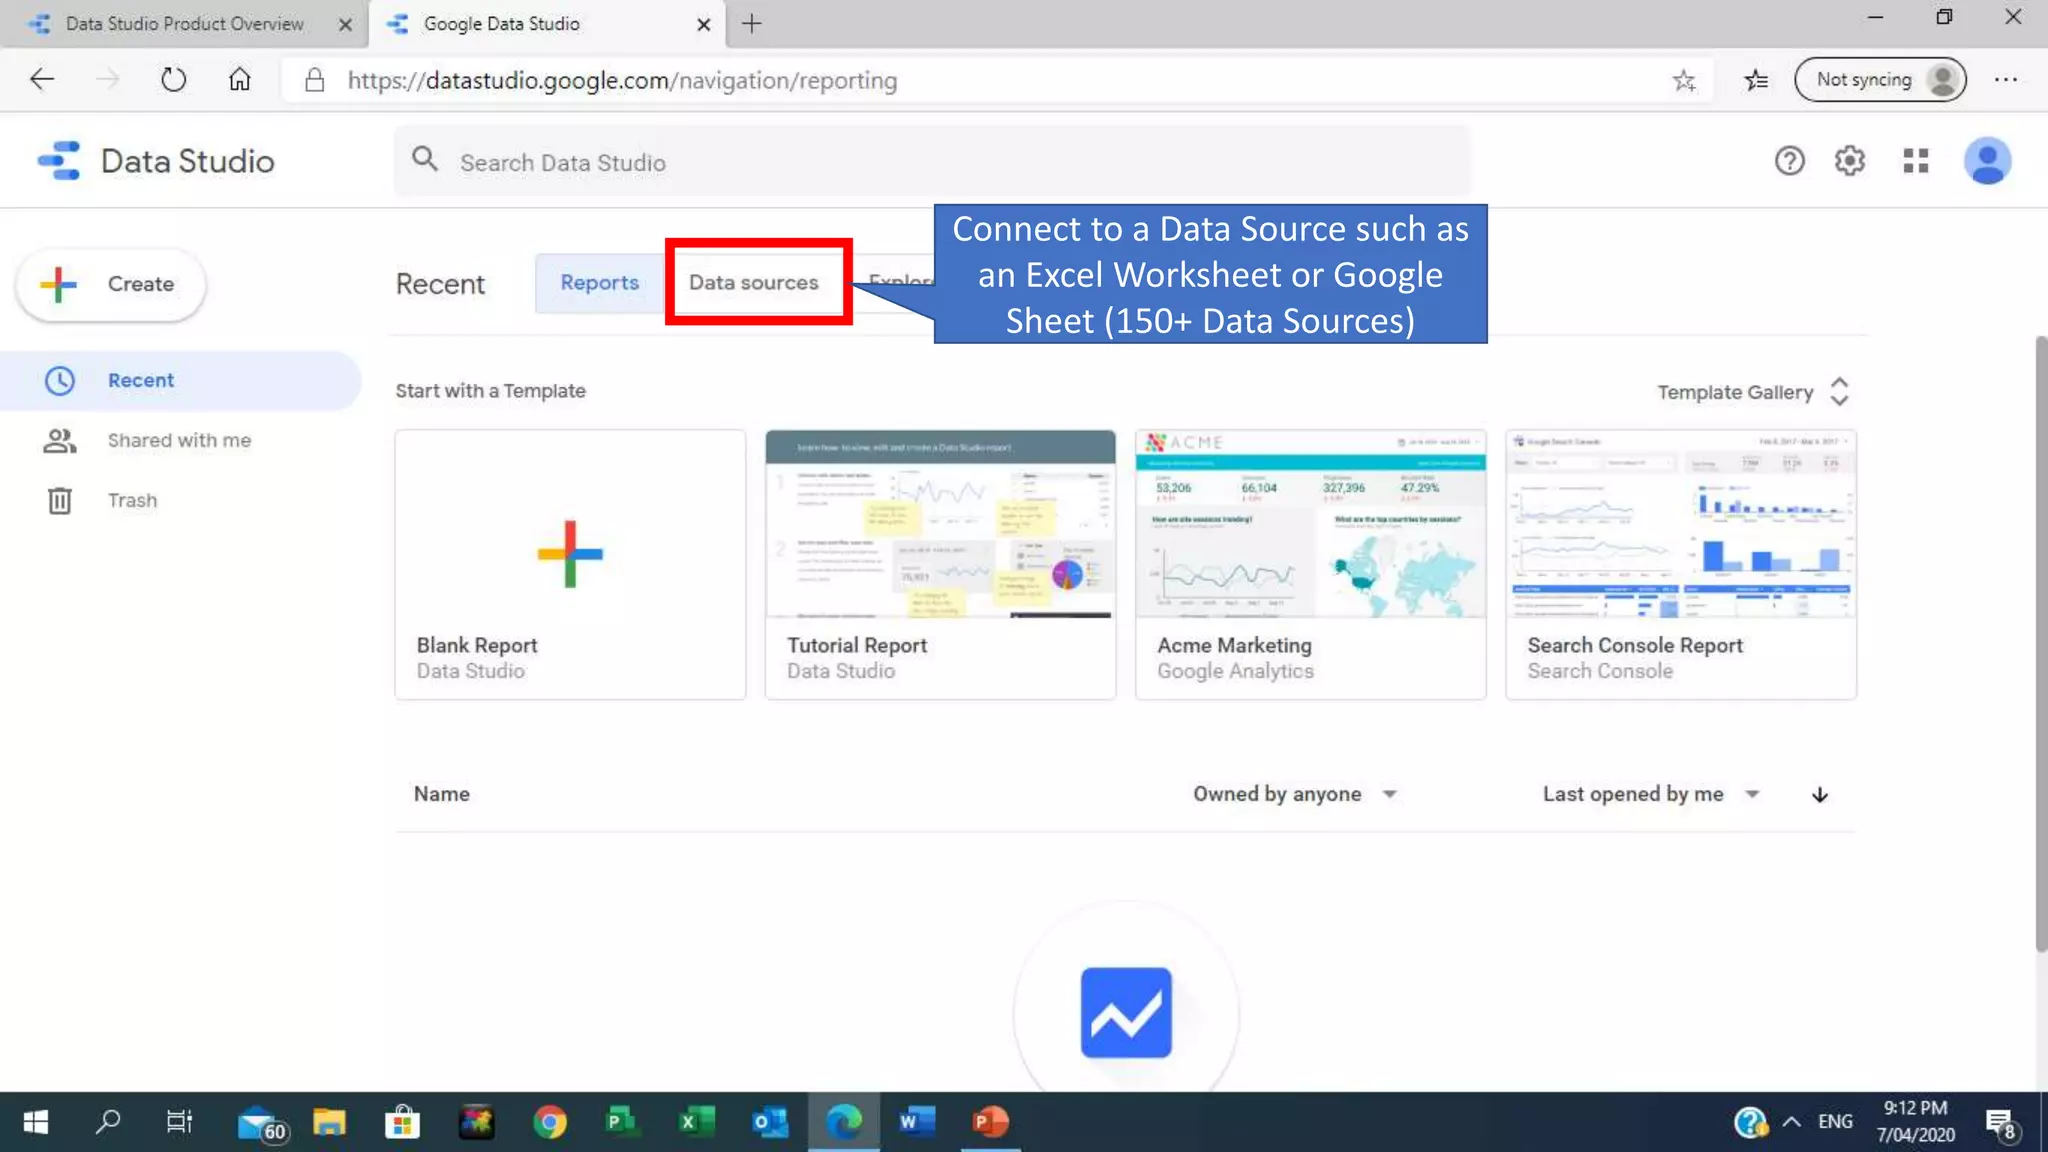This screenshot has width=2048, height=1152.
Task: Open the Template Gallery link
Action: pyautogui.click(x=1734, y=393)
